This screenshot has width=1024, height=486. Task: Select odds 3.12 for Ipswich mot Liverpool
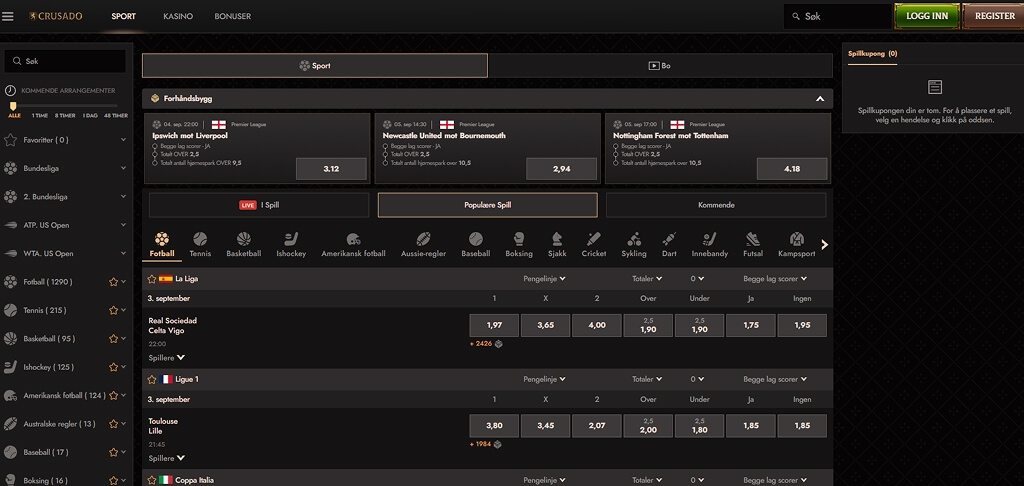(x=331, y=169)
